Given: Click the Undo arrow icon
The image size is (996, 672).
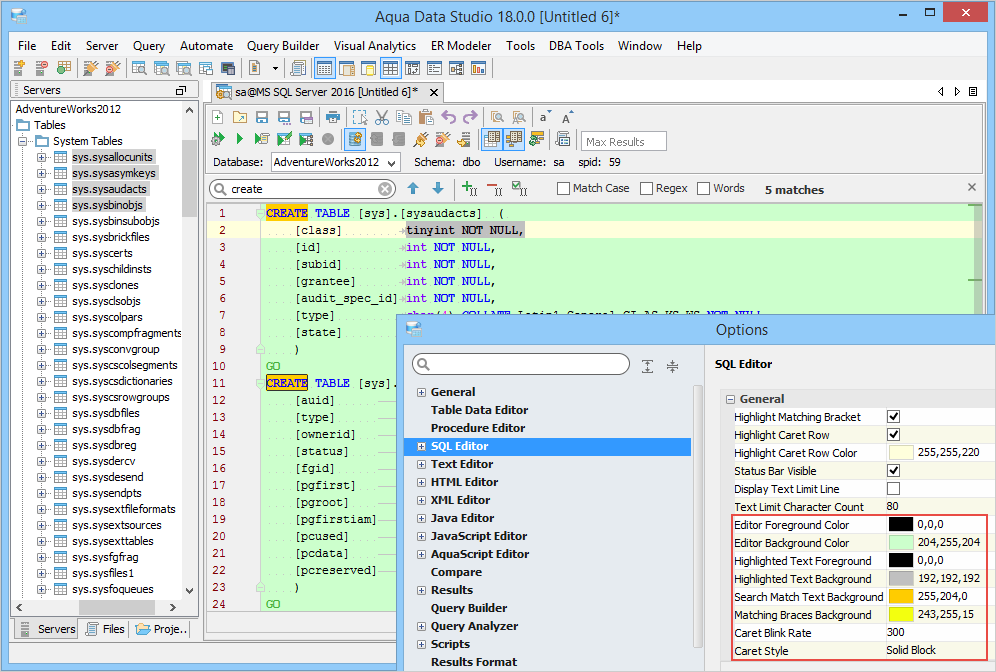Looking at the screenshot, I should (449, 117).
